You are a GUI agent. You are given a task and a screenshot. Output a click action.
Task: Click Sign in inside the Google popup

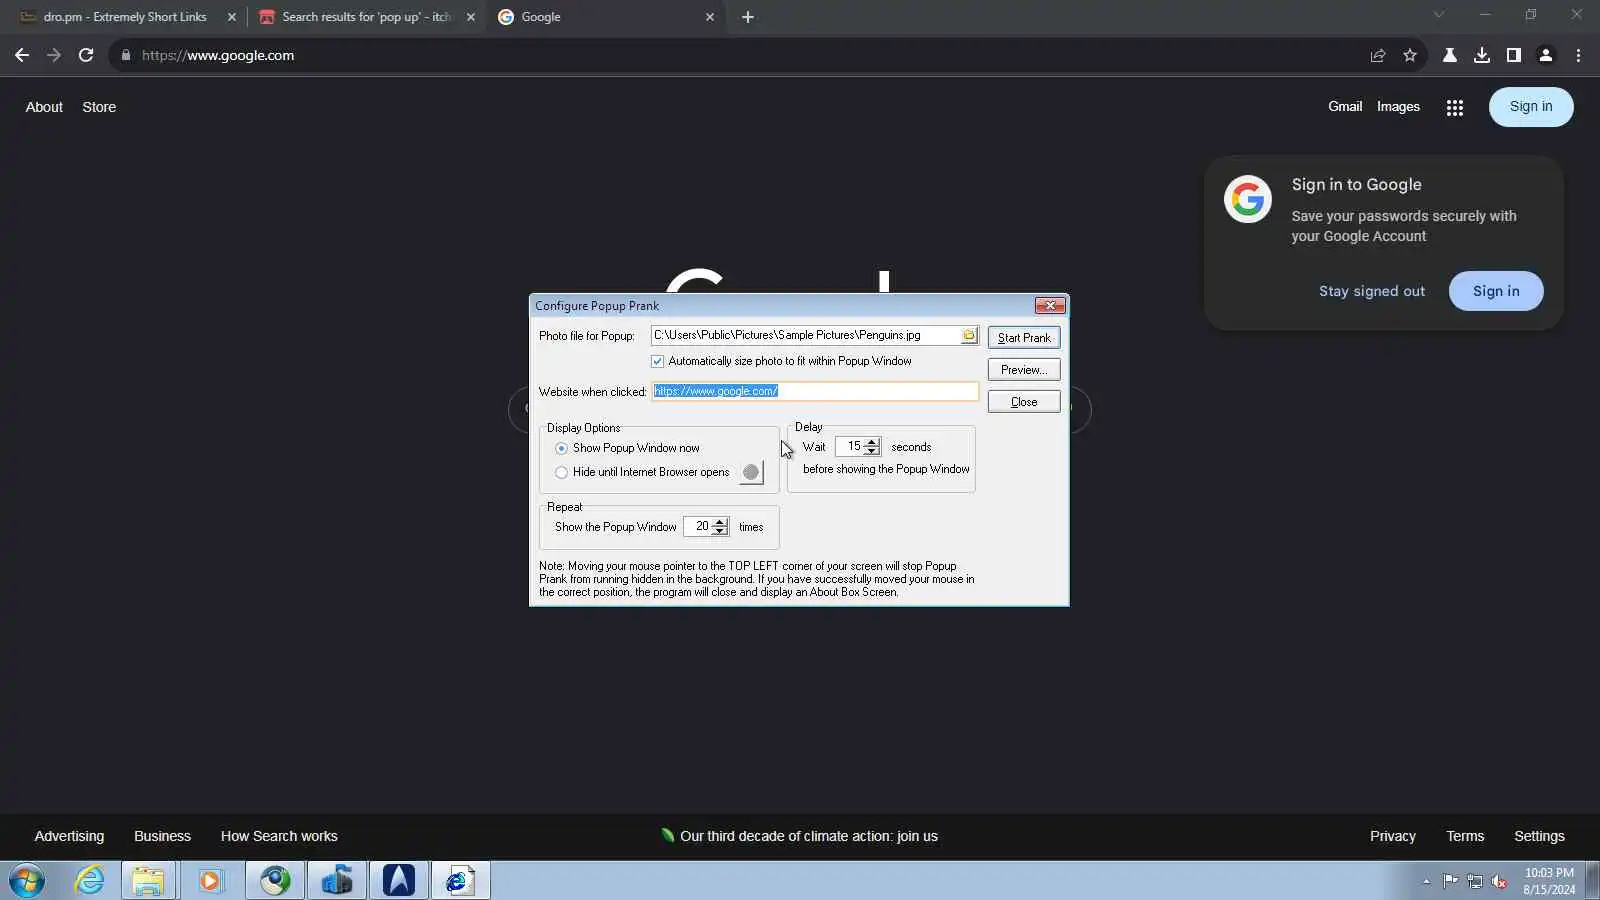[1496, 291]
